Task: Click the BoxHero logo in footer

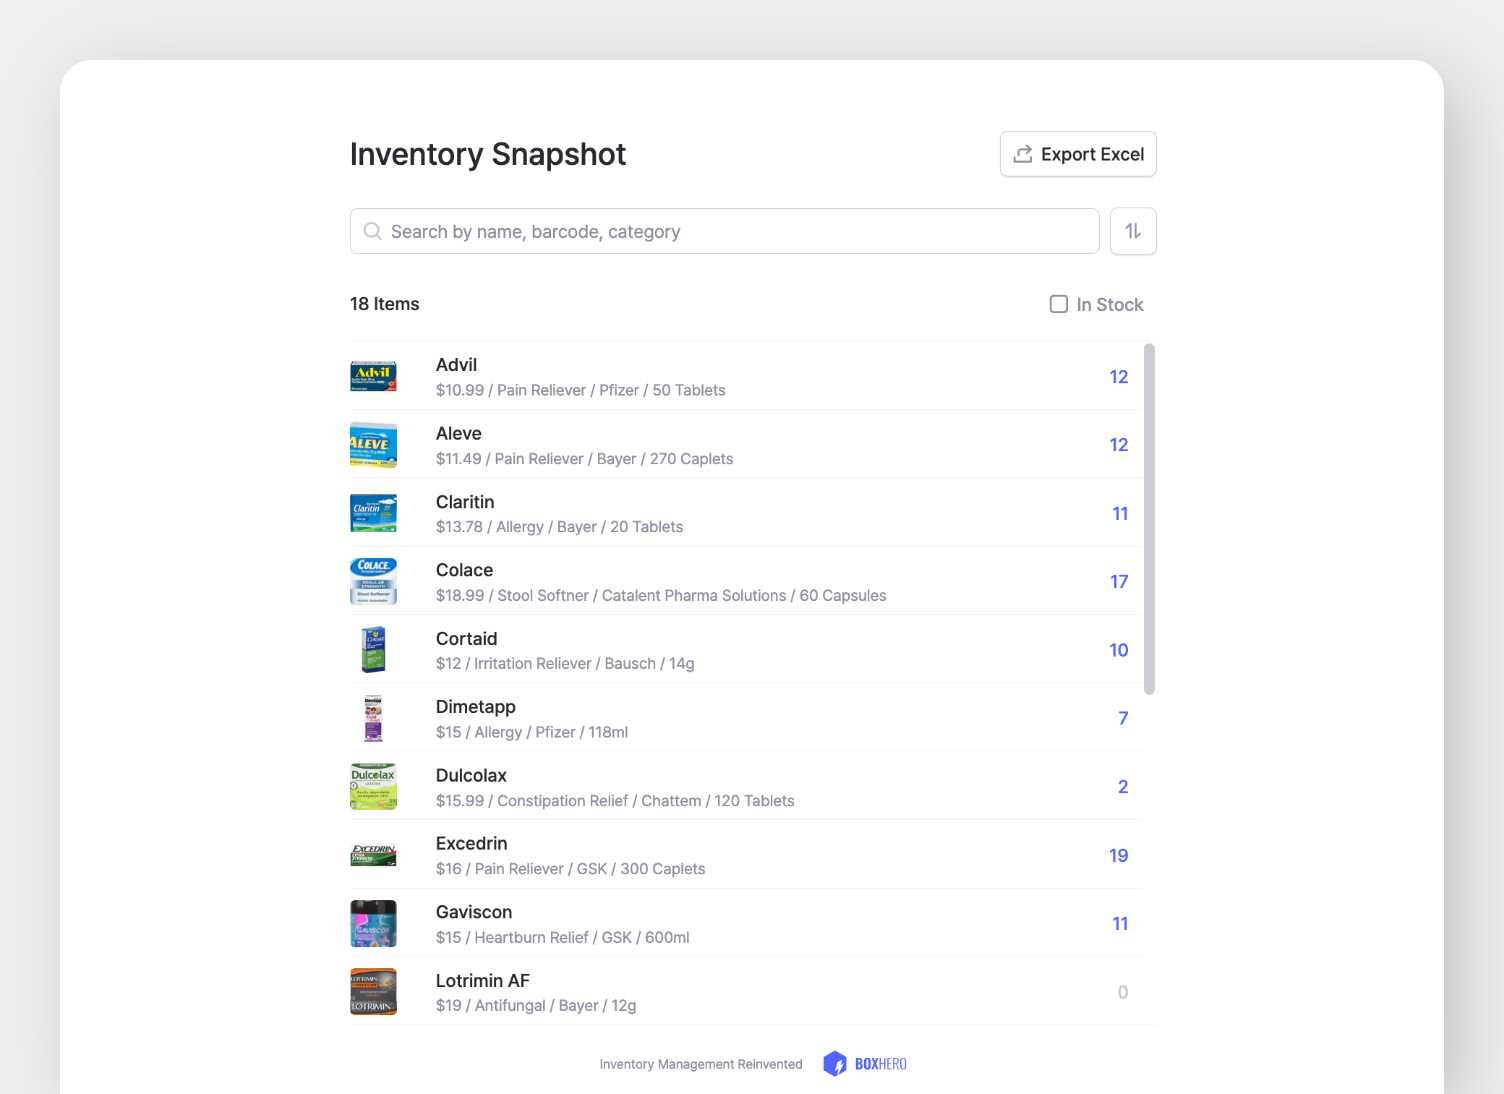Action: click(x=864, y=1064)
